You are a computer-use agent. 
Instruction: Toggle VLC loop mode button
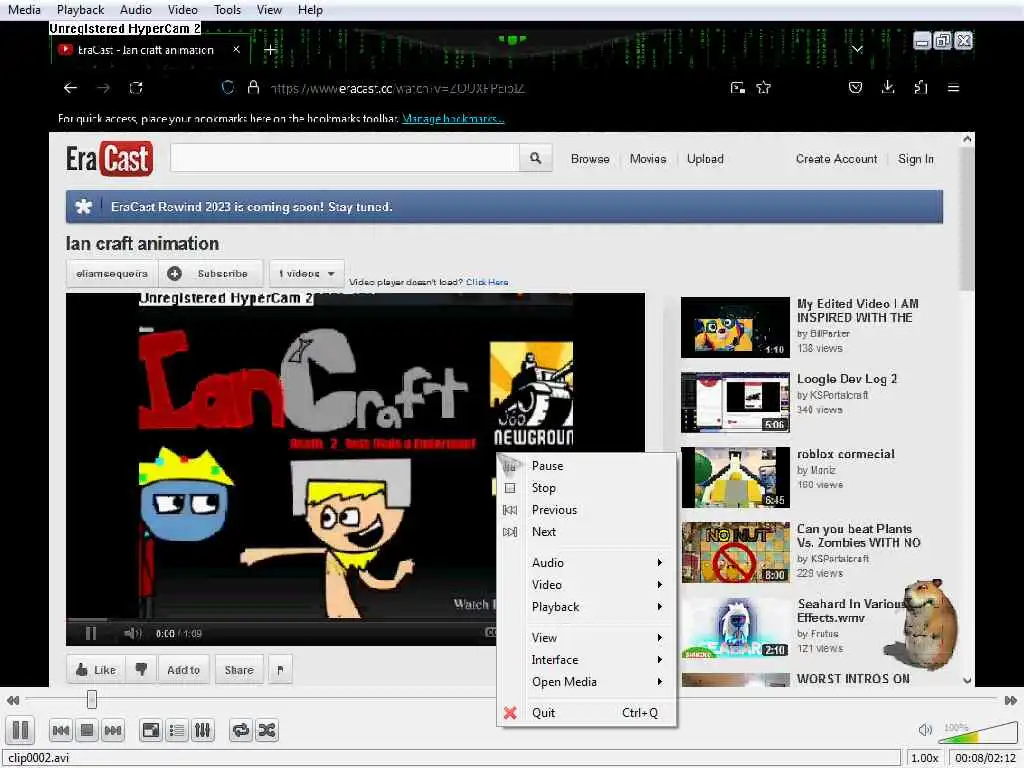(241, 730)
